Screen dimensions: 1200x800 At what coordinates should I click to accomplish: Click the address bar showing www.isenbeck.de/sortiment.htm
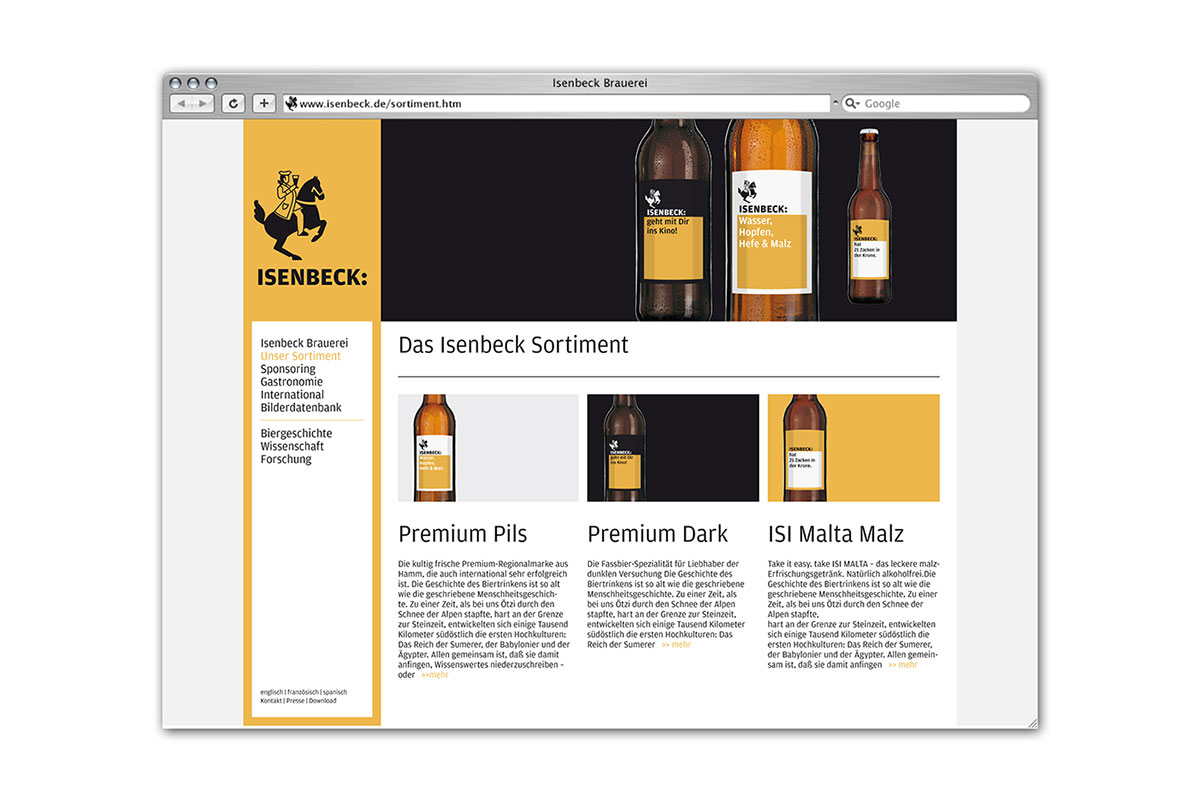[x=557, y=103]
